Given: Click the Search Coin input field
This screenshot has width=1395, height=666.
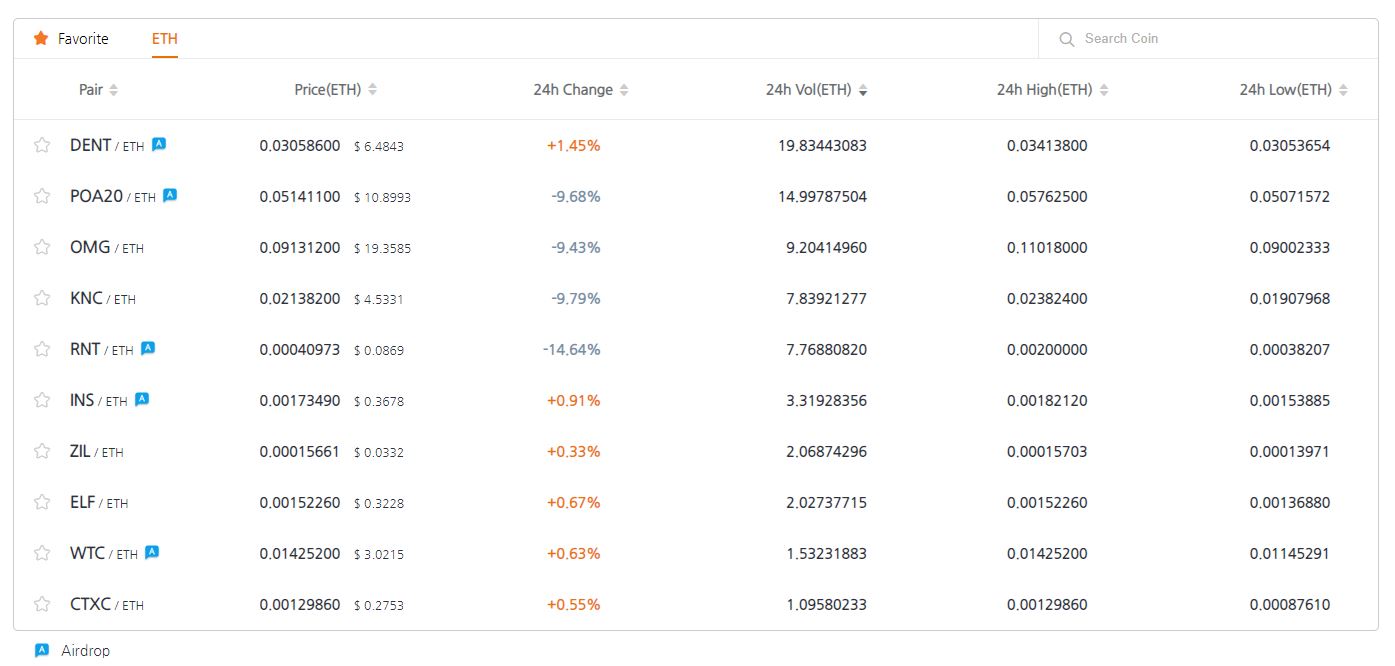Looking at the screenshot, I should click(x=1200, y=39).
